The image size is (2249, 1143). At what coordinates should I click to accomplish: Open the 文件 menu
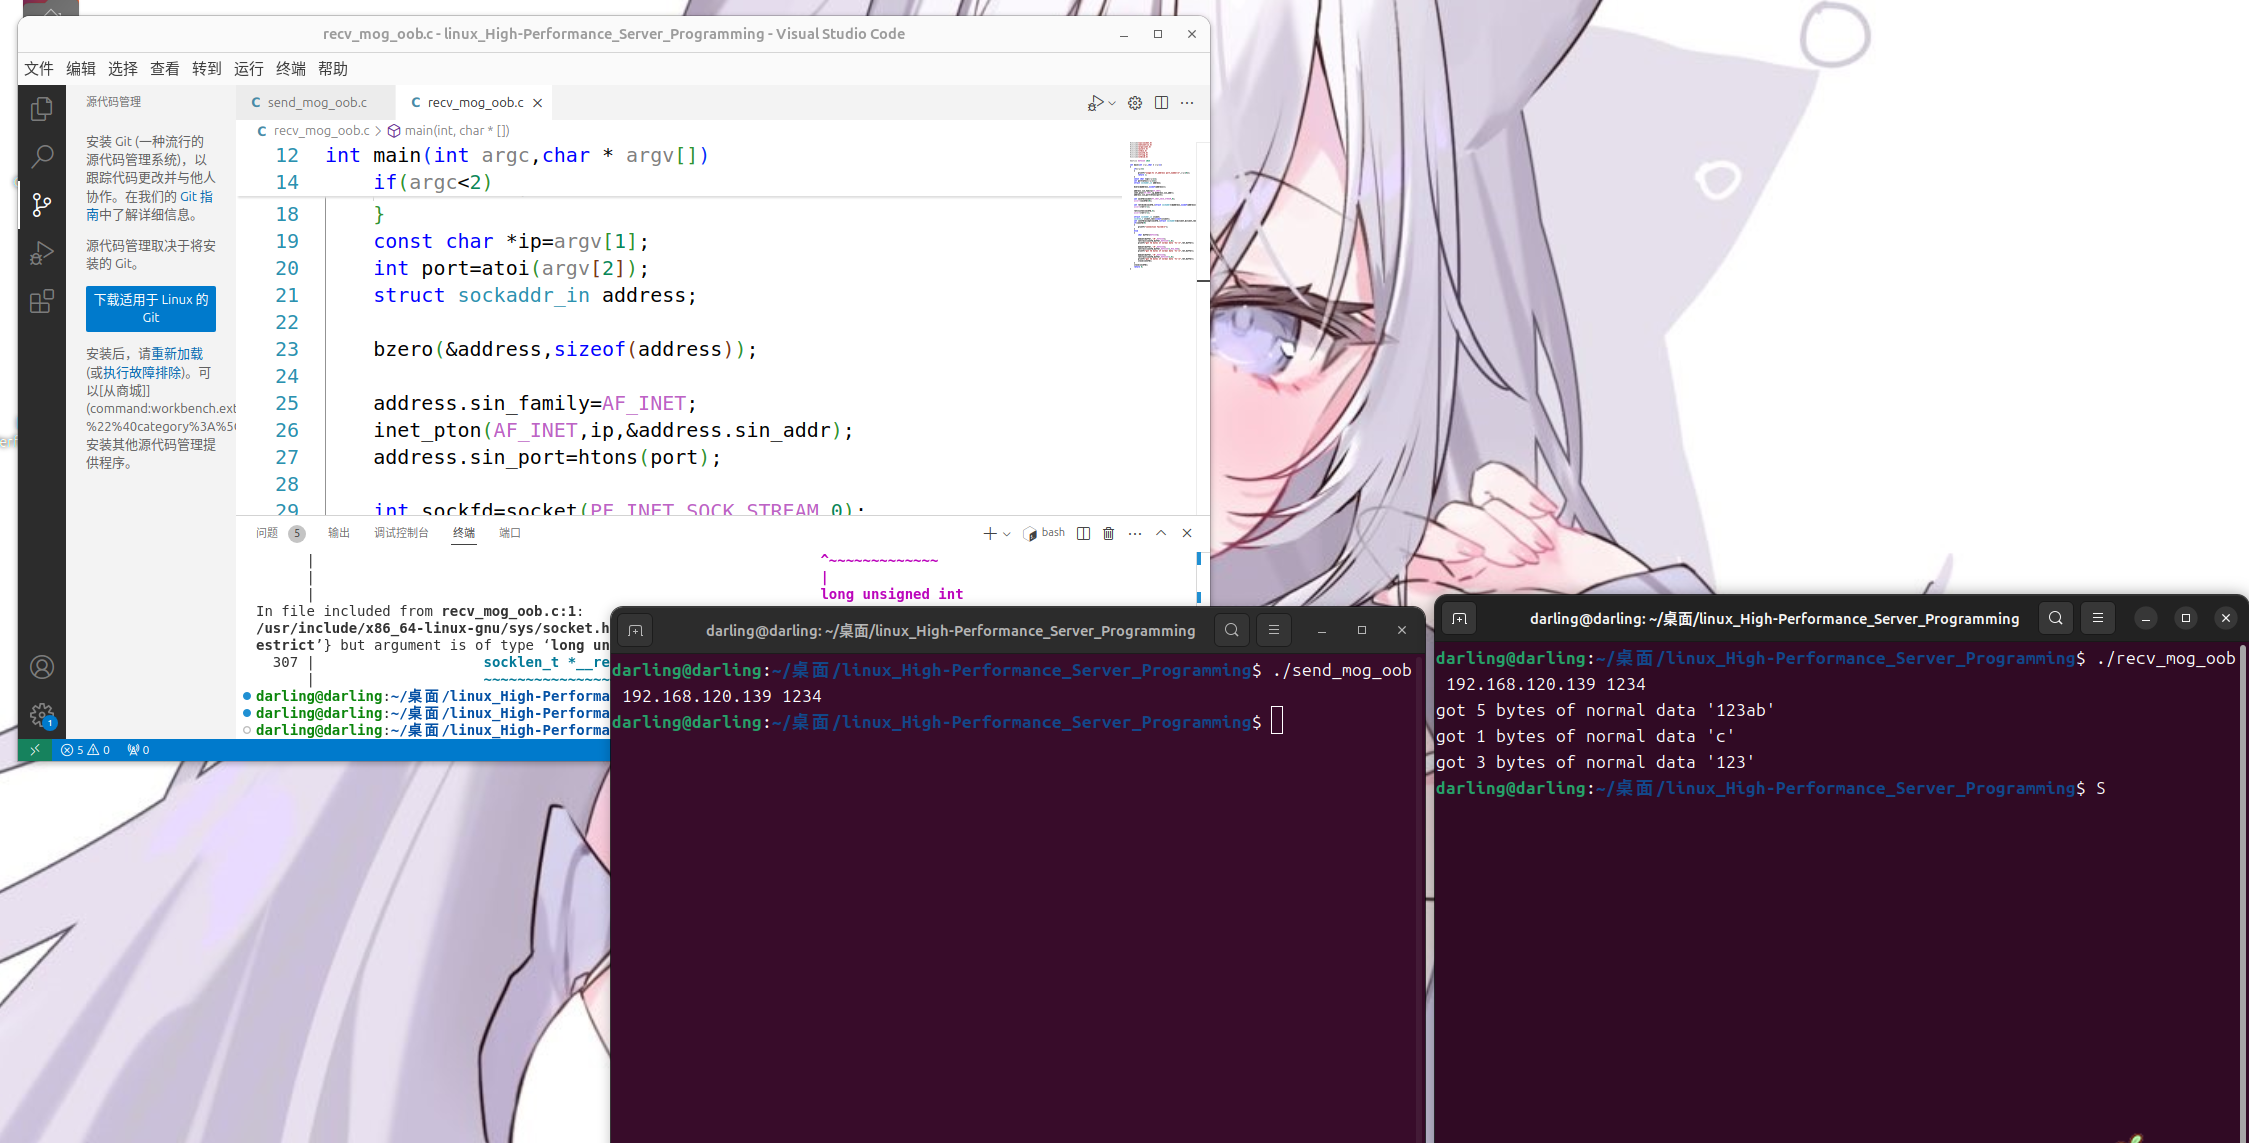click(x=39, y=69)
